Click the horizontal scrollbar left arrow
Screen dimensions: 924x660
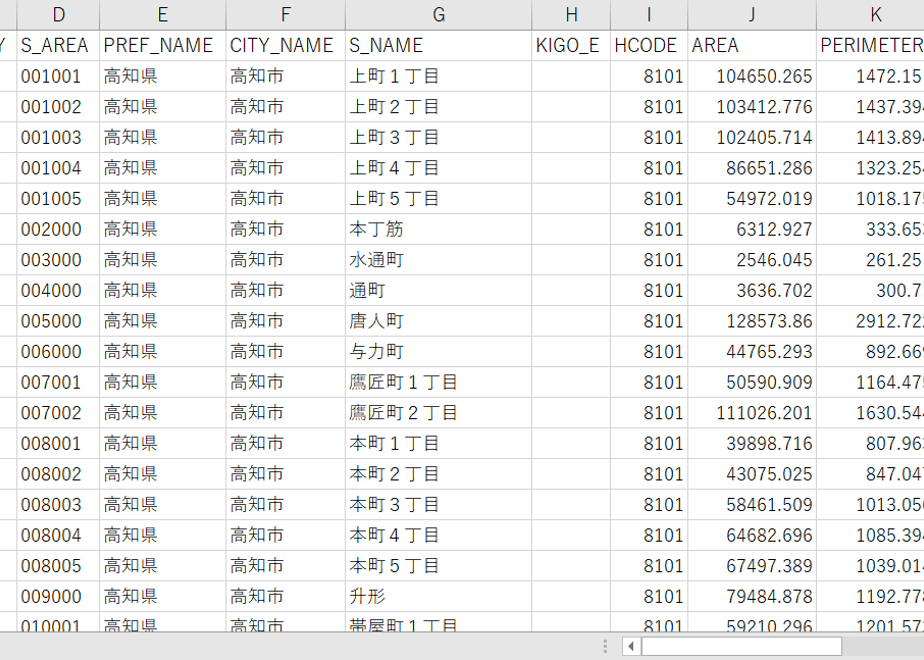[631, 646]
